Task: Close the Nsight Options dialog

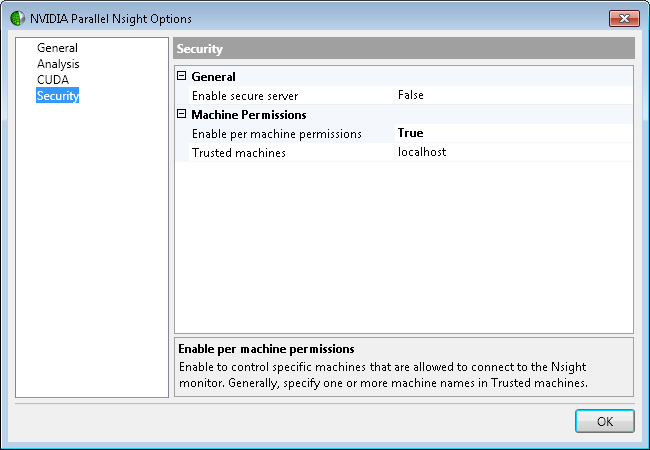Action: (x=622, y=19)
